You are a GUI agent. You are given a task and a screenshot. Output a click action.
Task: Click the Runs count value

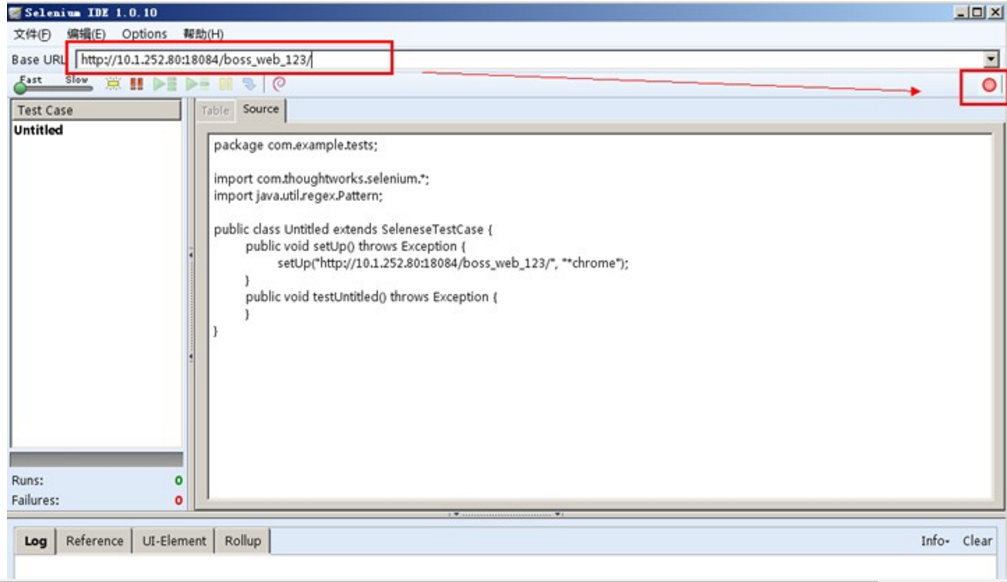pyautogui.click(x=179, y=481)
